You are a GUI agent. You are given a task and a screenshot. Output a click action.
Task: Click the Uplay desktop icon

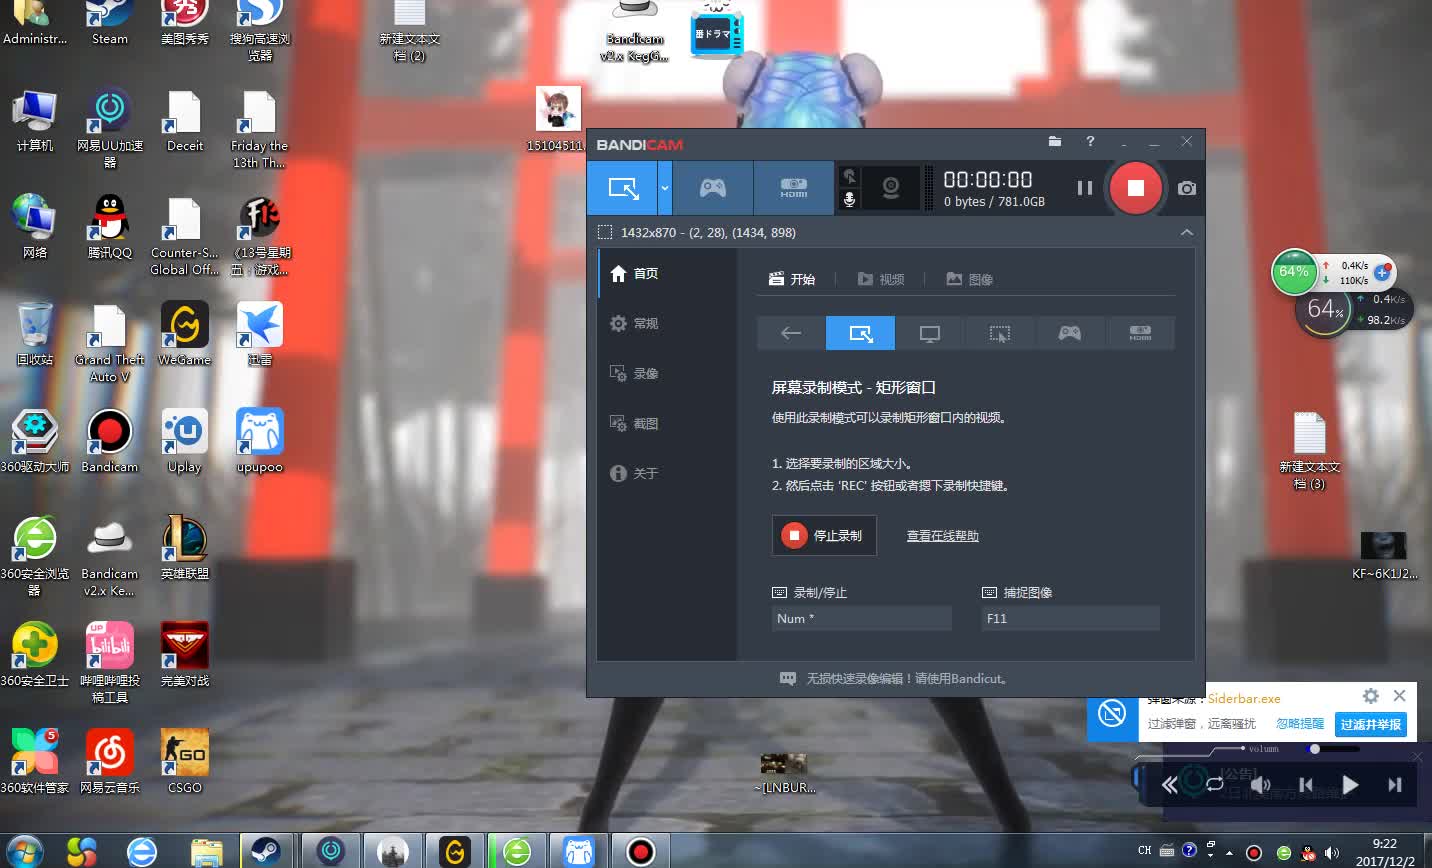185,441
